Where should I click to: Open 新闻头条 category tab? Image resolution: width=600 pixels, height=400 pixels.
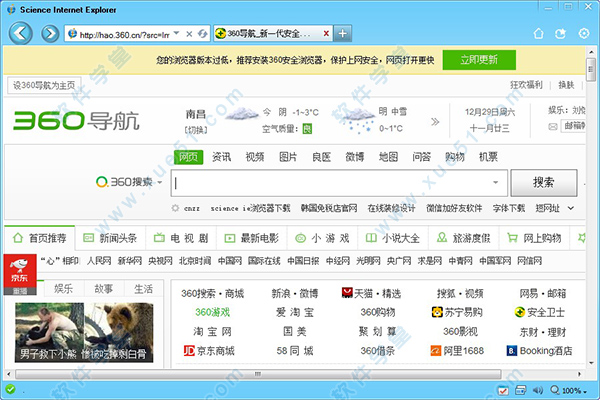point(111,238)
